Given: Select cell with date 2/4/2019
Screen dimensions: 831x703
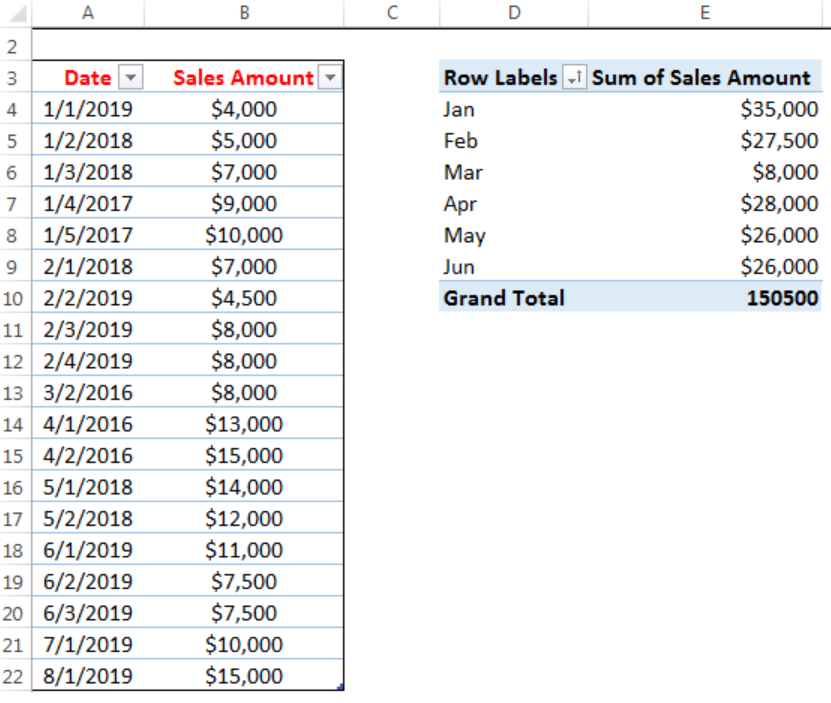Looking at the screenshot, I should 88,361.
